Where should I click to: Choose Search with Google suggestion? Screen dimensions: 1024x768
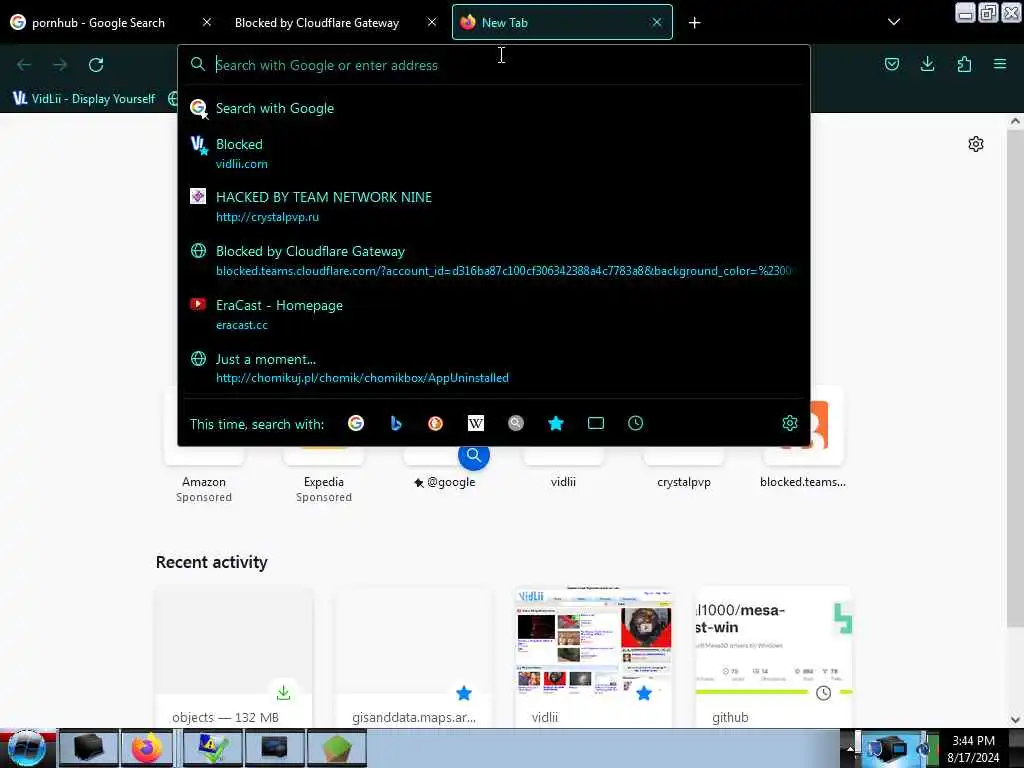click(494, 108)
